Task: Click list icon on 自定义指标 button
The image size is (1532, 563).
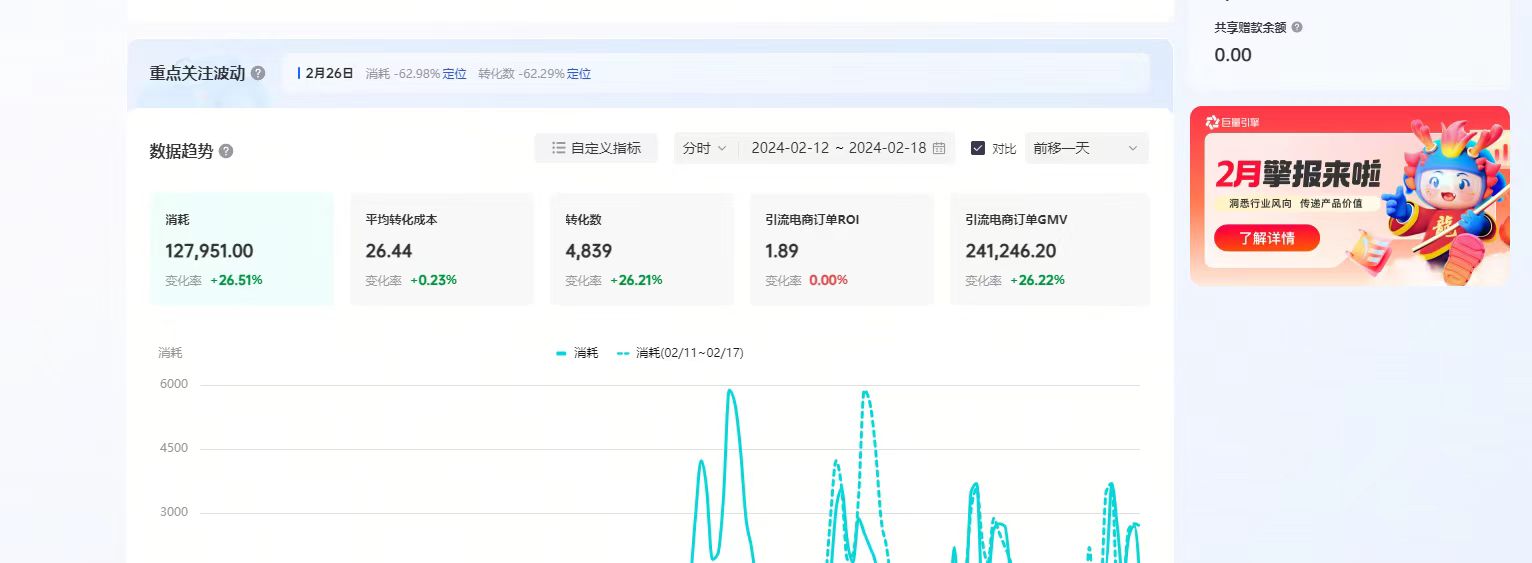Action: (x=559, y=148)
